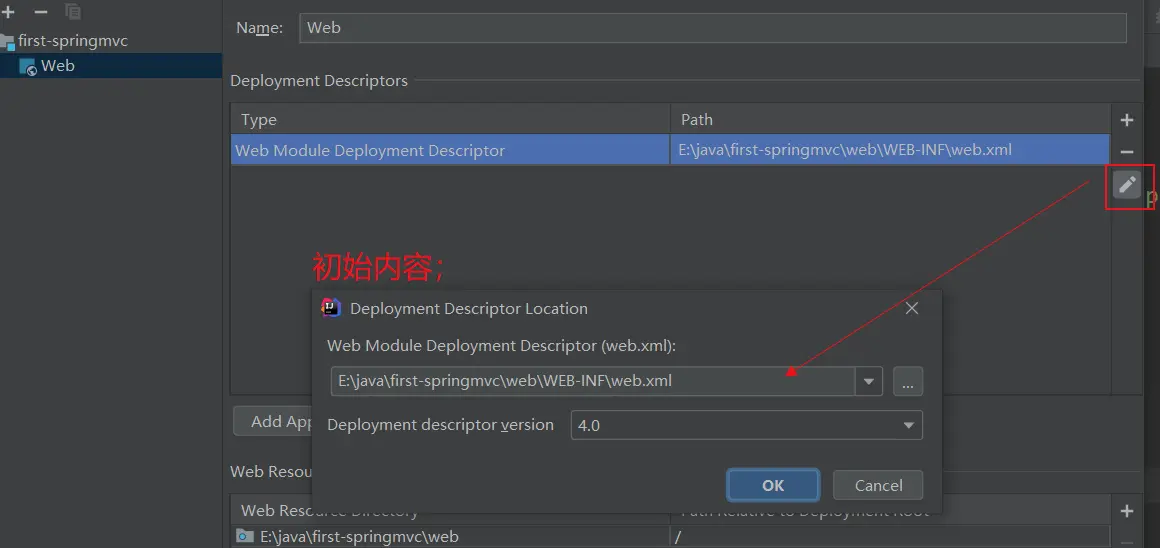Open Deployment descriptor version dropdown

click(746, 425)
